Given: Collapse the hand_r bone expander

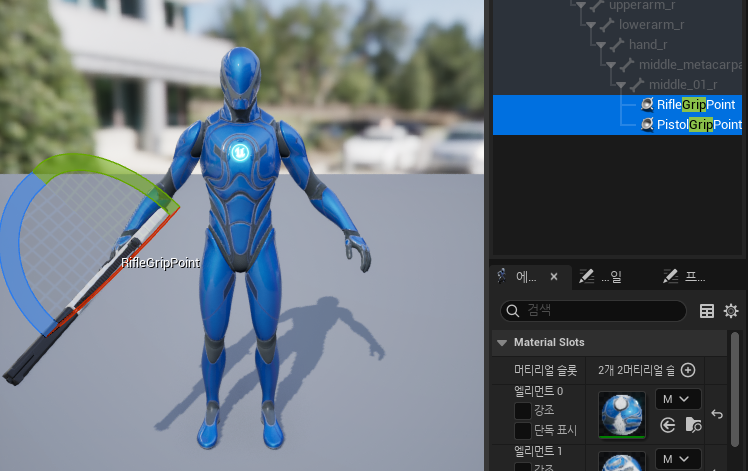Looking at the screenshot, I should point(601,45).
